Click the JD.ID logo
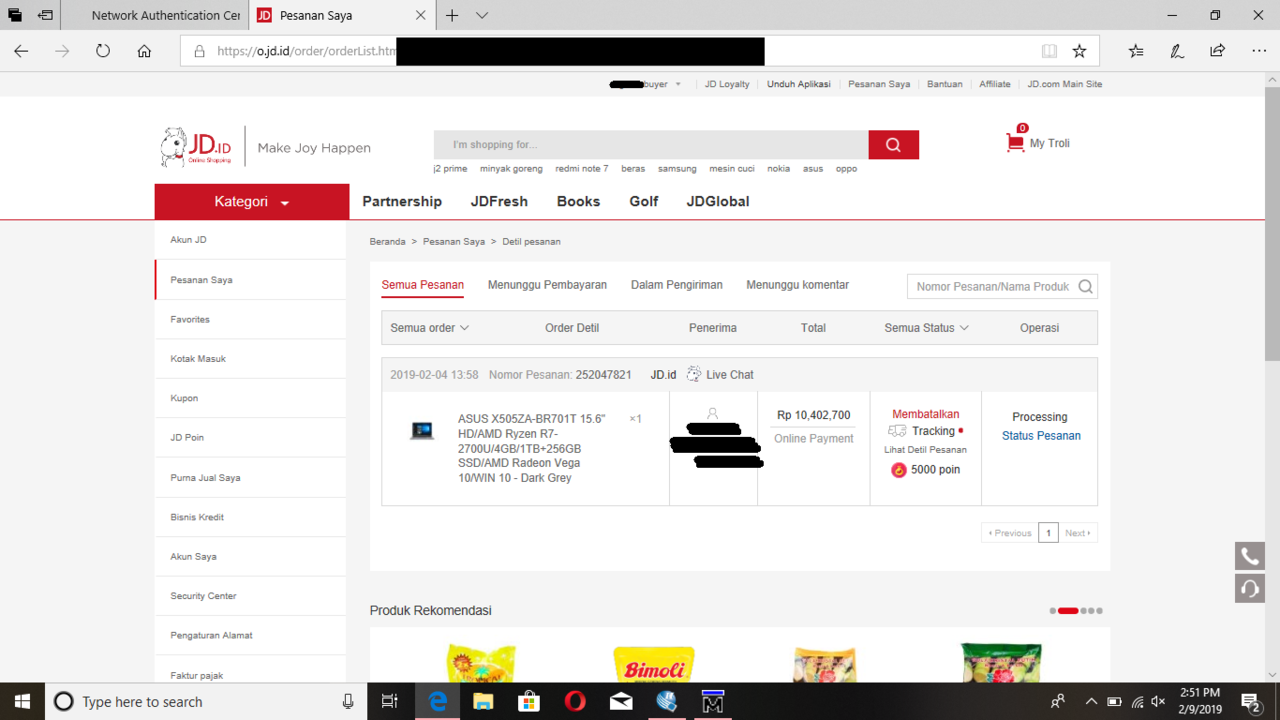Screen dimensions: 1280x720 coord(195,147)
